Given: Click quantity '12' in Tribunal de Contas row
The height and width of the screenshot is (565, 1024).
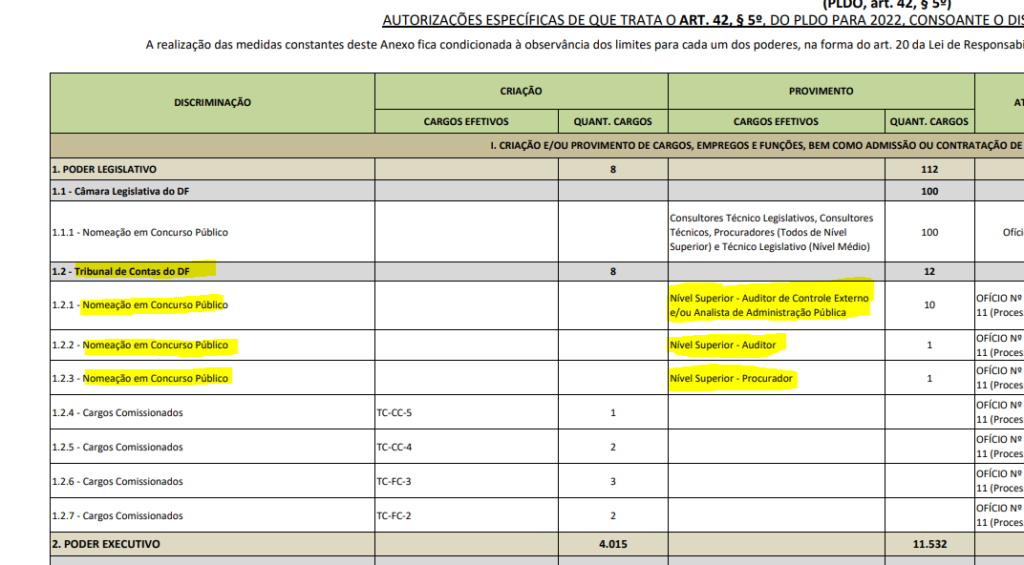Looking at the screenshot, I should [x=929, y=271].
